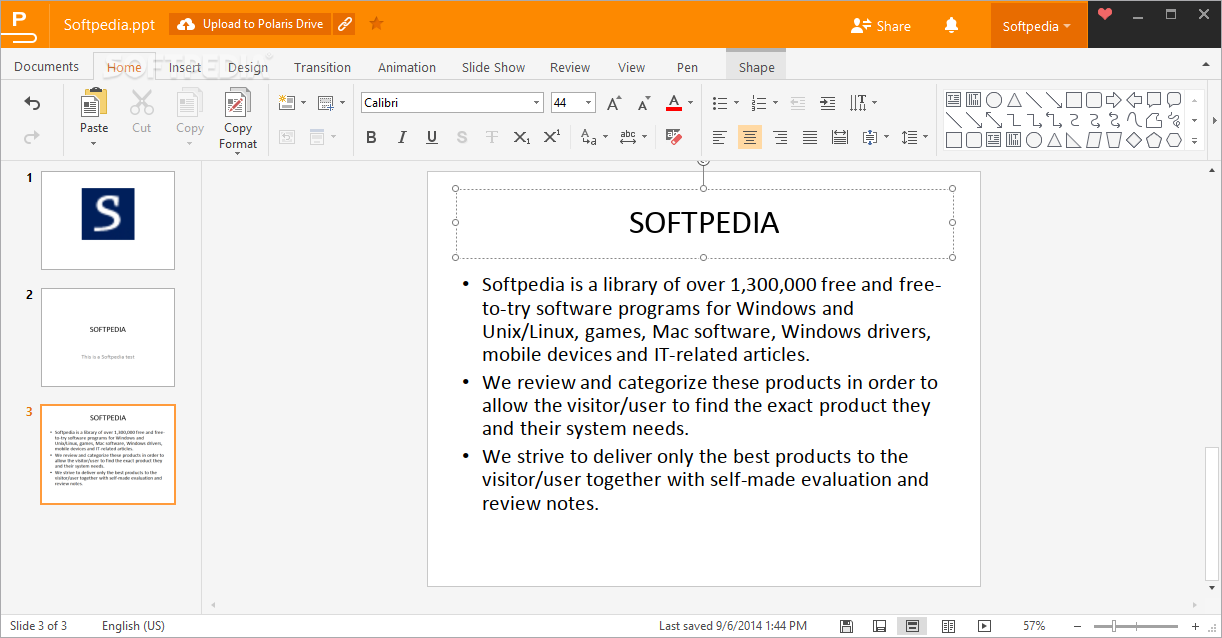This screenshot has width=1222, height=638.
Task: Zoom in with the plus icon
Action: click(x=1195, y=626)
